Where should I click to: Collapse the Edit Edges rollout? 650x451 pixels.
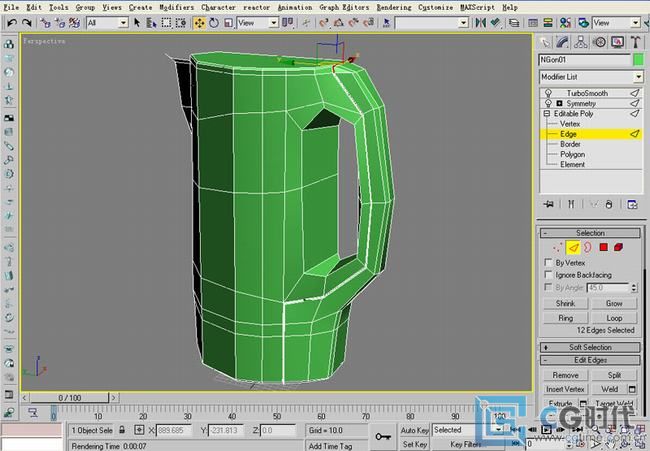point(590,360)
